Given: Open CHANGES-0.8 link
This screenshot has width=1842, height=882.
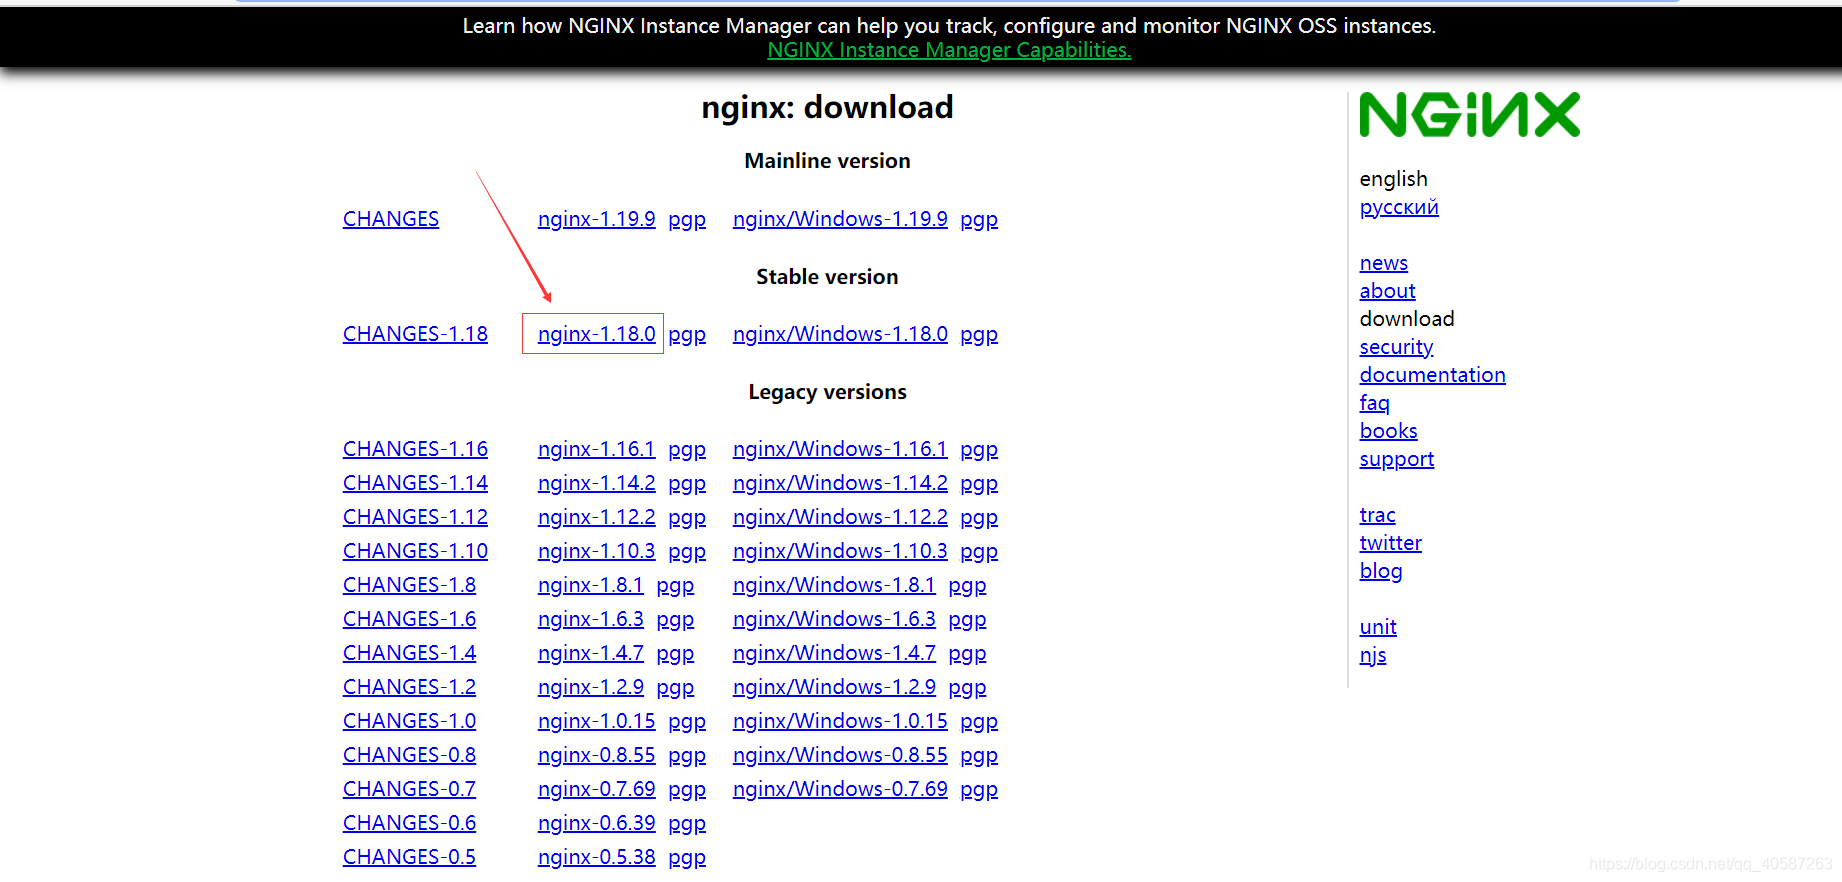Looking at the screenshot, I should pos(409,755).
